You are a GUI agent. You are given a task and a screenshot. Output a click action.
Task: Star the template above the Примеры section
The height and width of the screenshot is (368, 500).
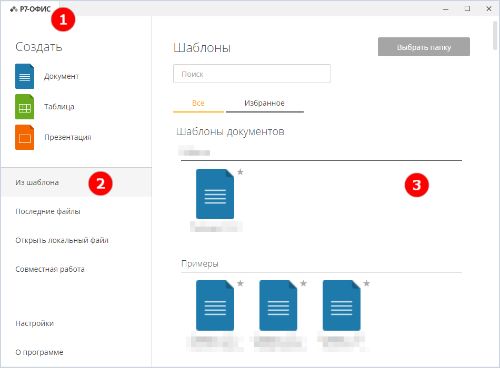pos(240,172)
